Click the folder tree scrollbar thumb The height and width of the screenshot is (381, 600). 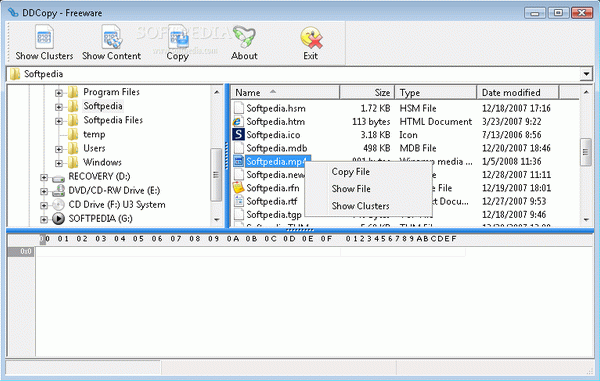(216, 175)
